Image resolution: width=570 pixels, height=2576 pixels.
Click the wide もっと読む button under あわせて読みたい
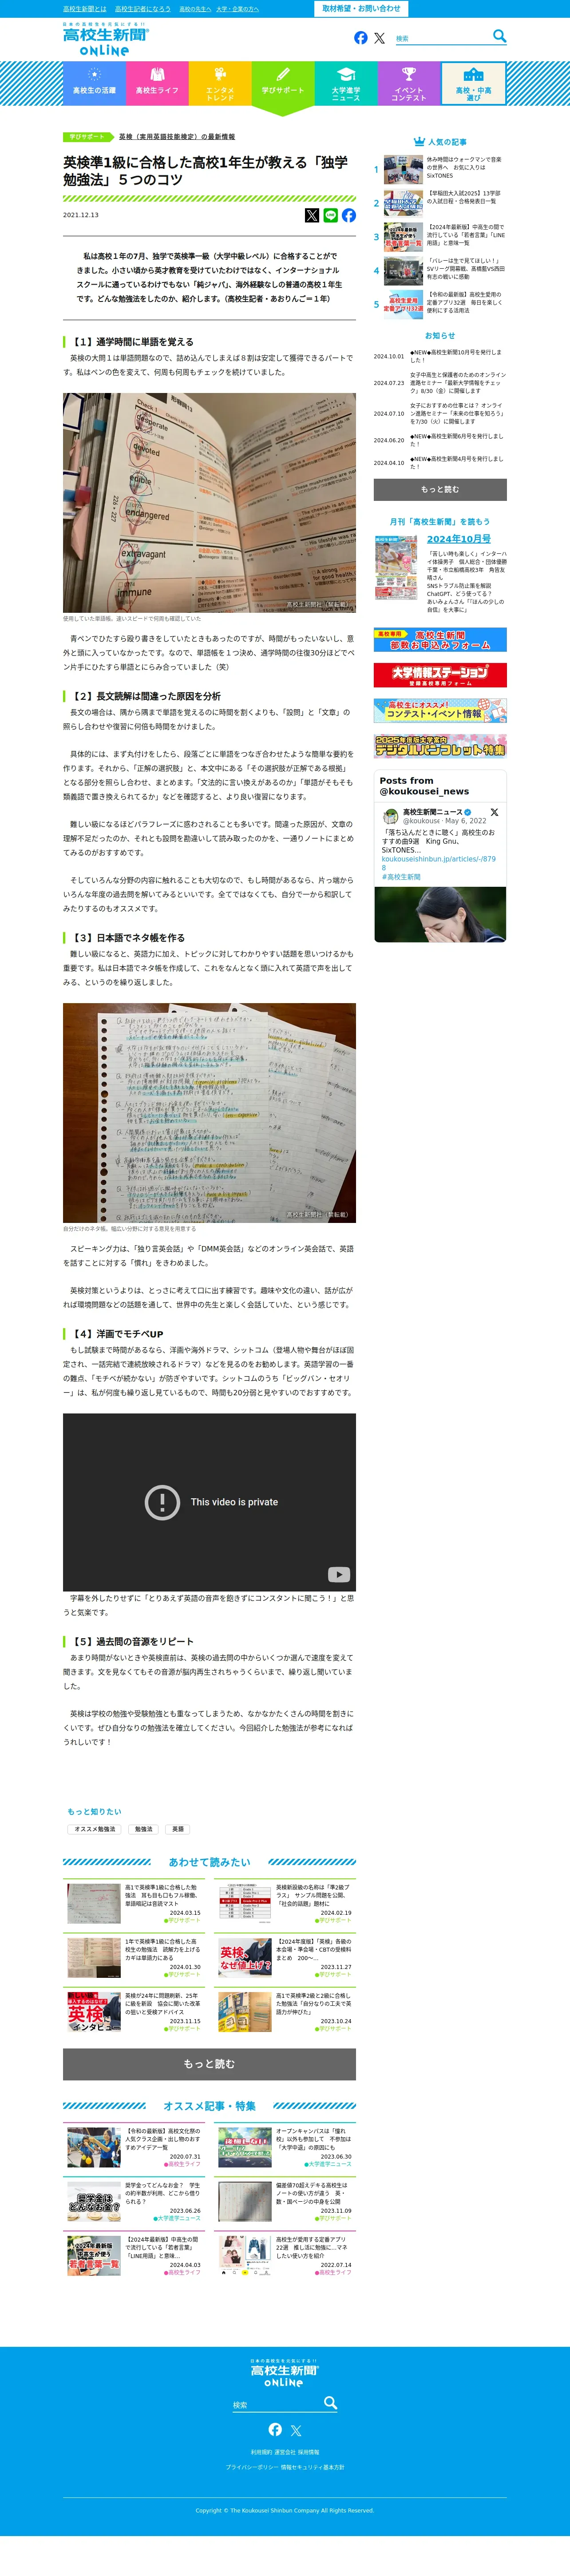209,2064
